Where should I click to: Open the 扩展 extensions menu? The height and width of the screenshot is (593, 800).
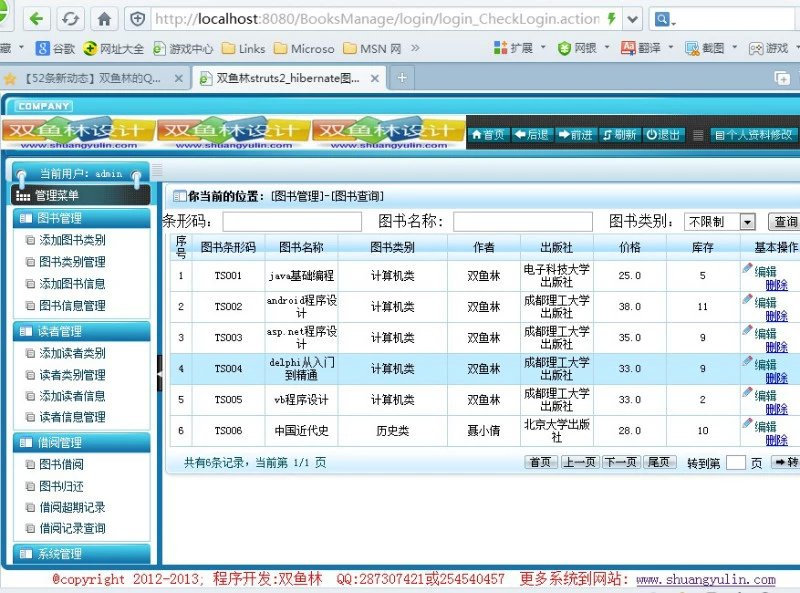pyautogui.click(x=519, y=48)
